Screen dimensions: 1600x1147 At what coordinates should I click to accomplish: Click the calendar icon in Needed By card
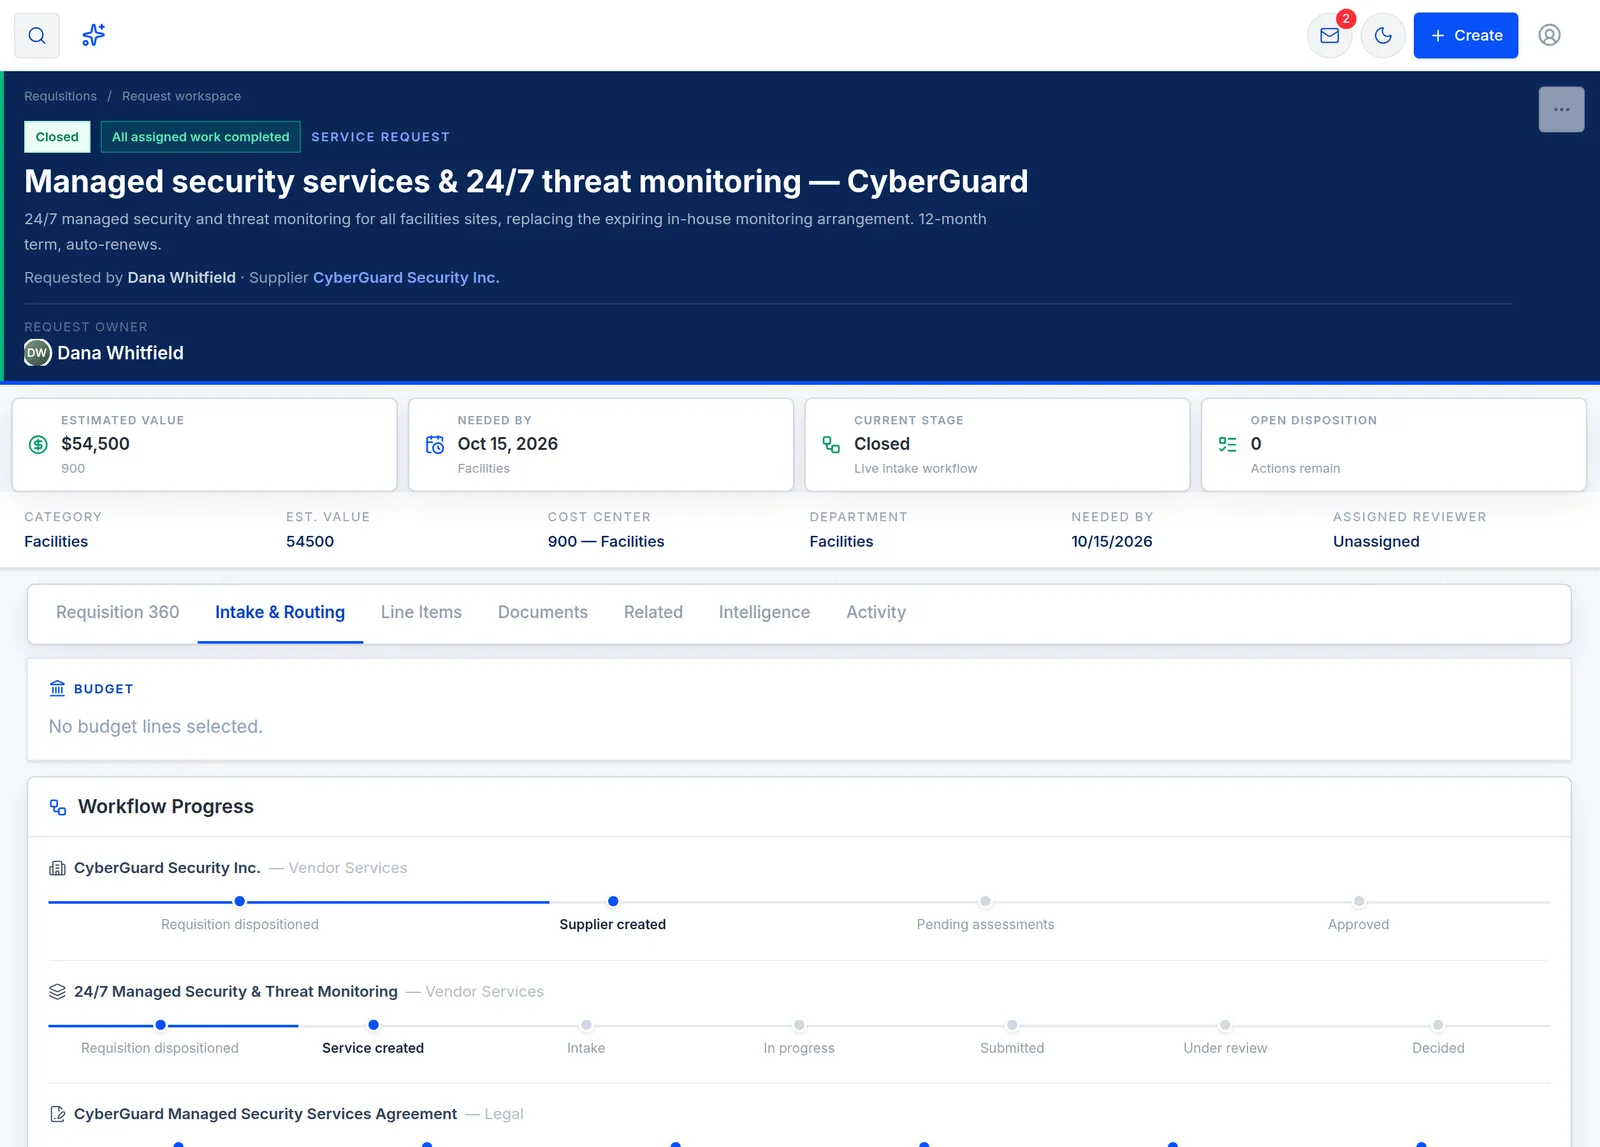pyautogui.click(x=435, y=445)
